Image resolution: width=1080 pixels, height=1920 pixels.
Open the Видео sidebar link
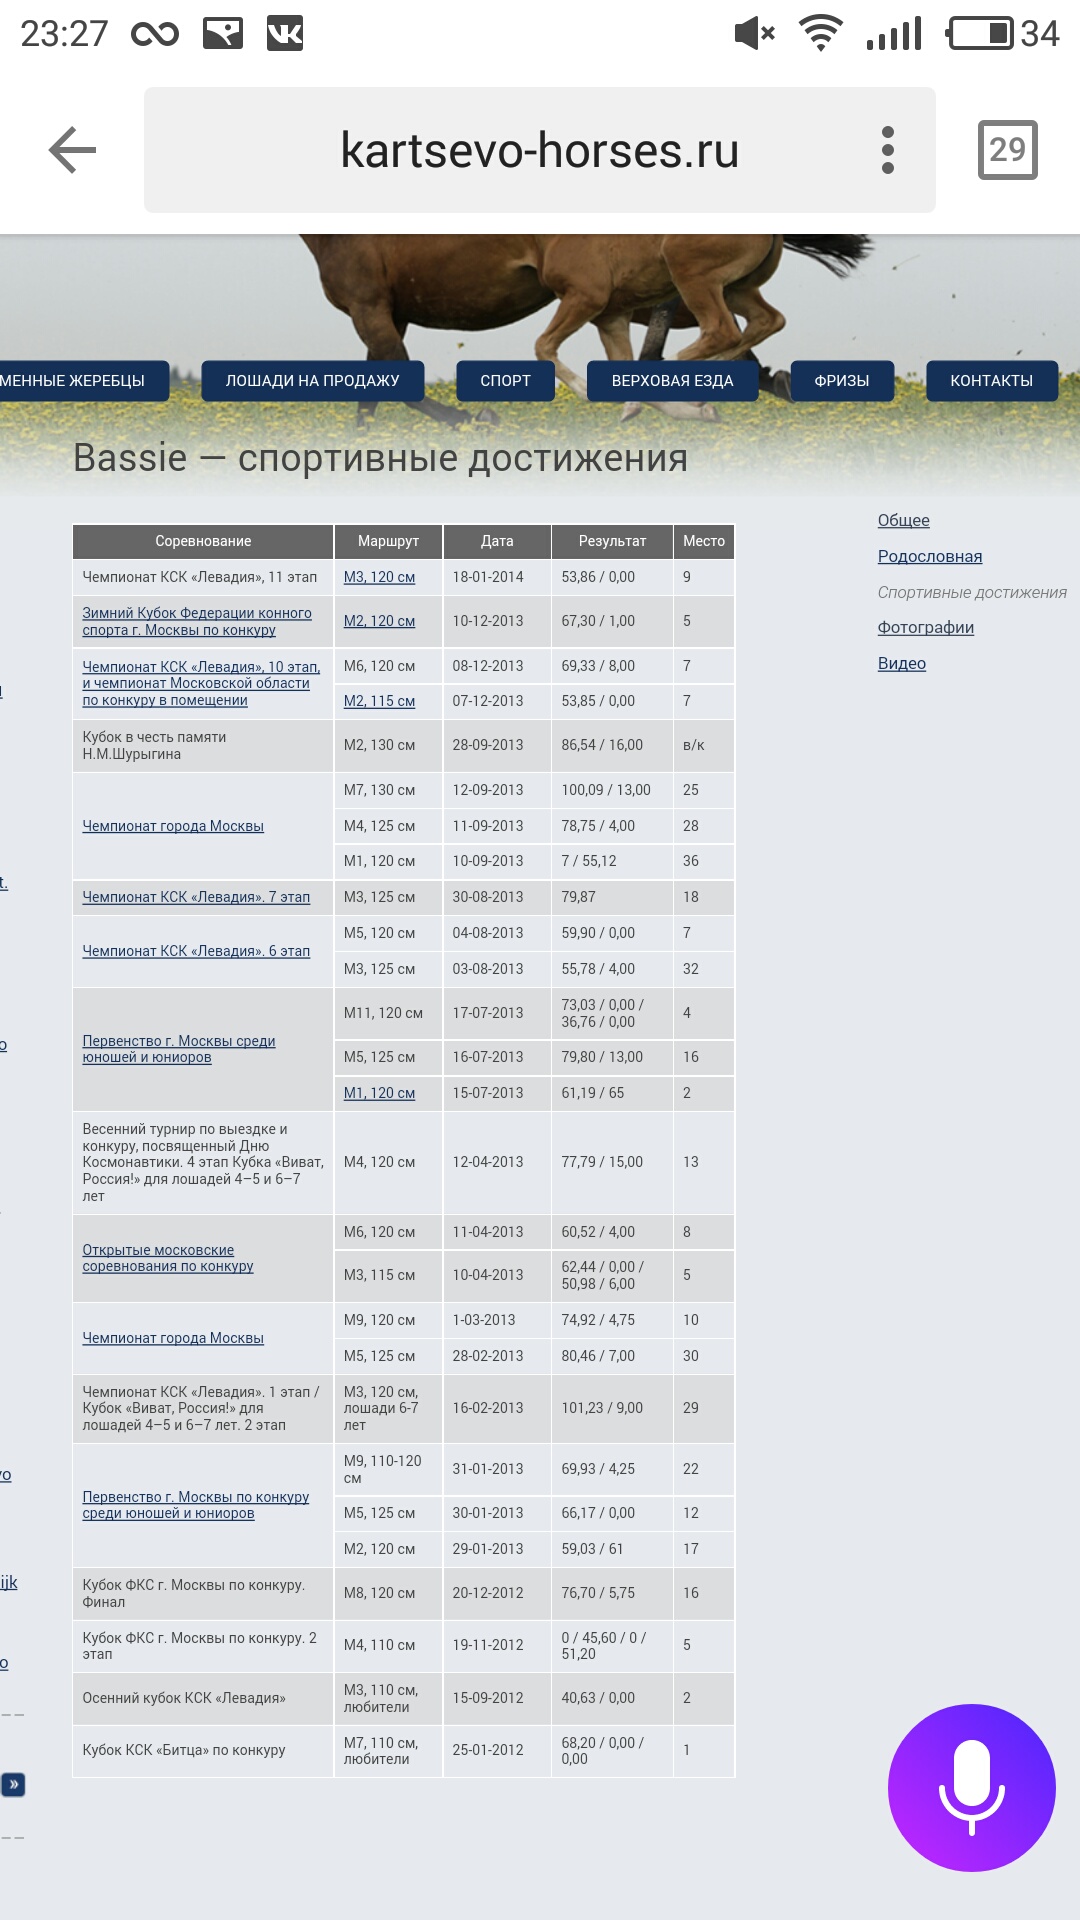click(x=901, y=663)
